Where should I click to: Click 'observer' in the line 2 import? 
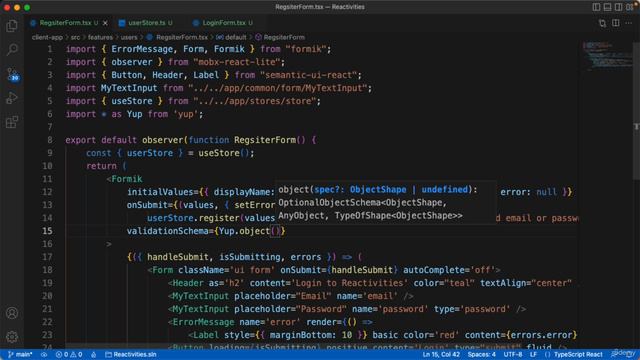[x=131, y=62]
